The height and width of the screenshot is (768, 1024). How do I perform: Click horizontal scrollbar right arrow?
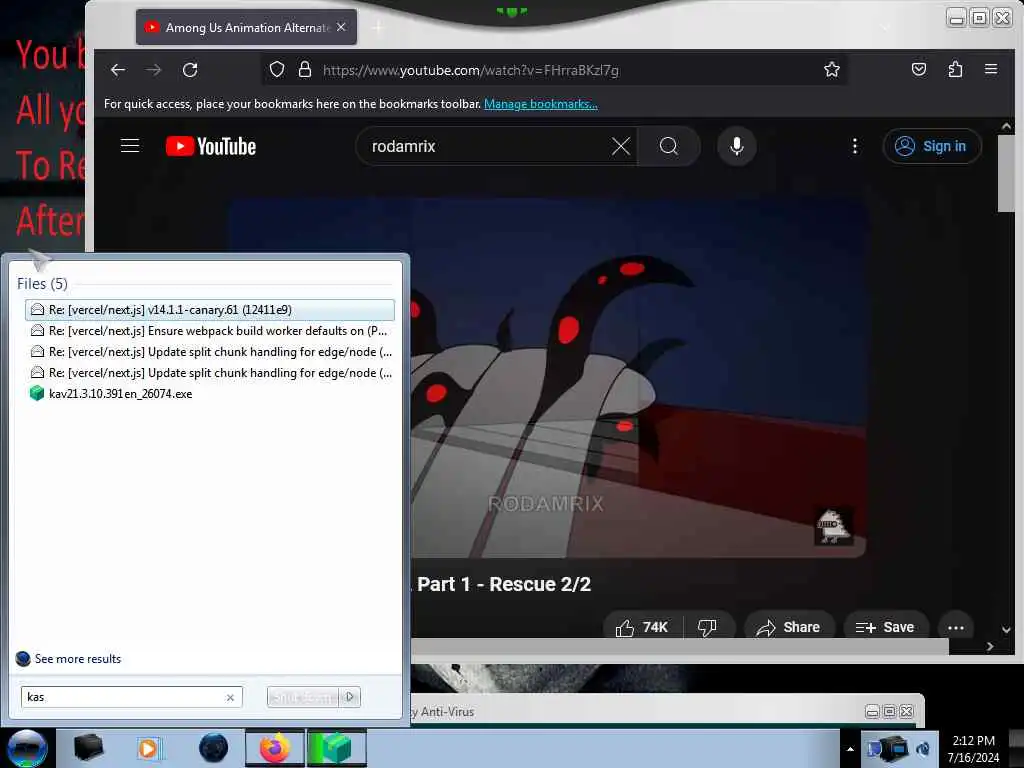click(990, 647)
